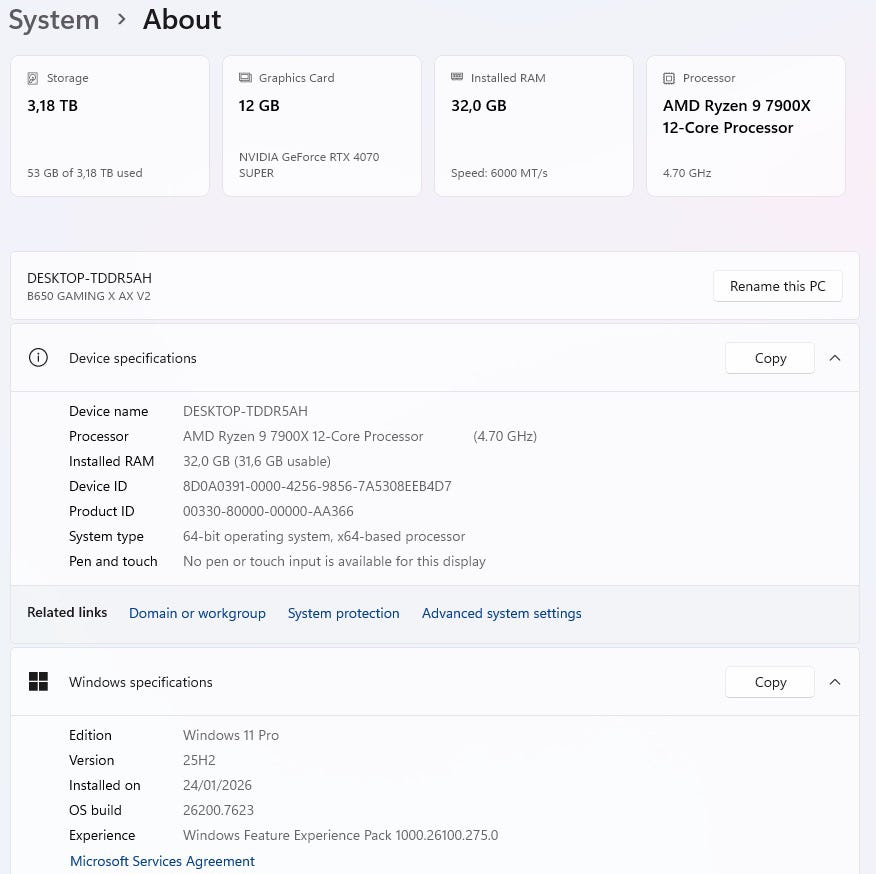The height and width of the screenshot is (874, 876).
Task: Open System protection link
Action: coord(343,613)
